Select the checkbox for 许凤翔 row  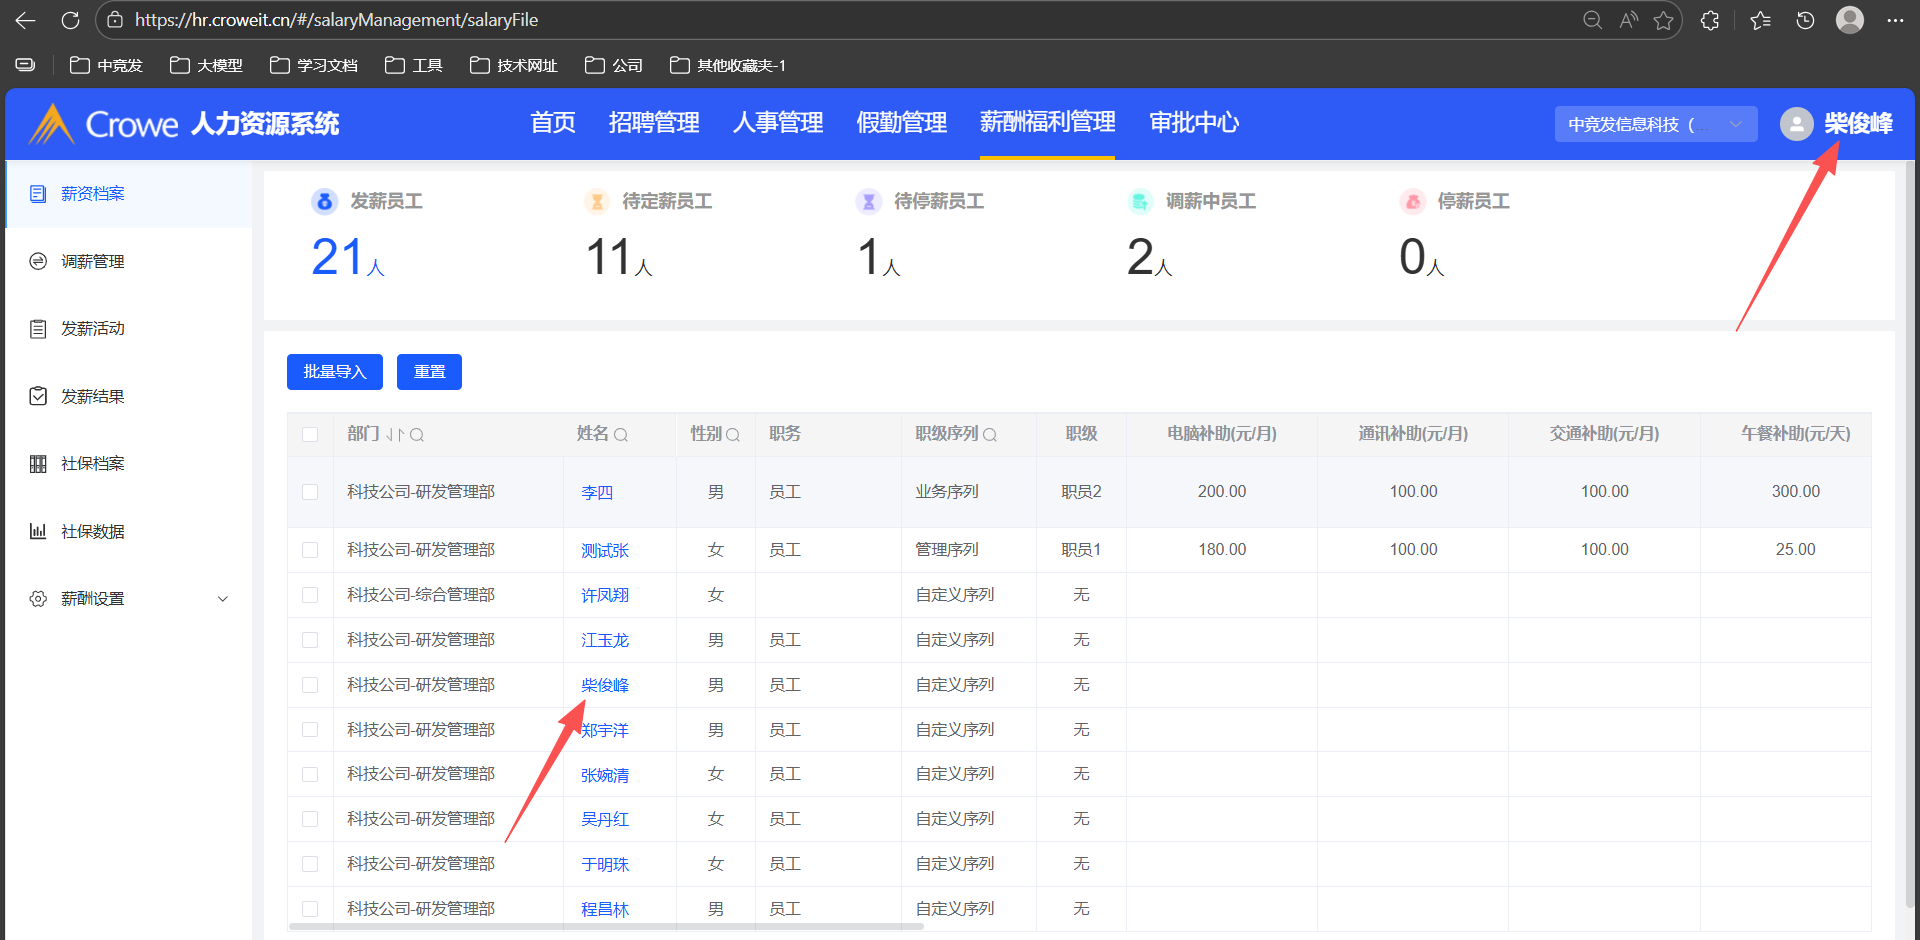[x=310, y=595]
